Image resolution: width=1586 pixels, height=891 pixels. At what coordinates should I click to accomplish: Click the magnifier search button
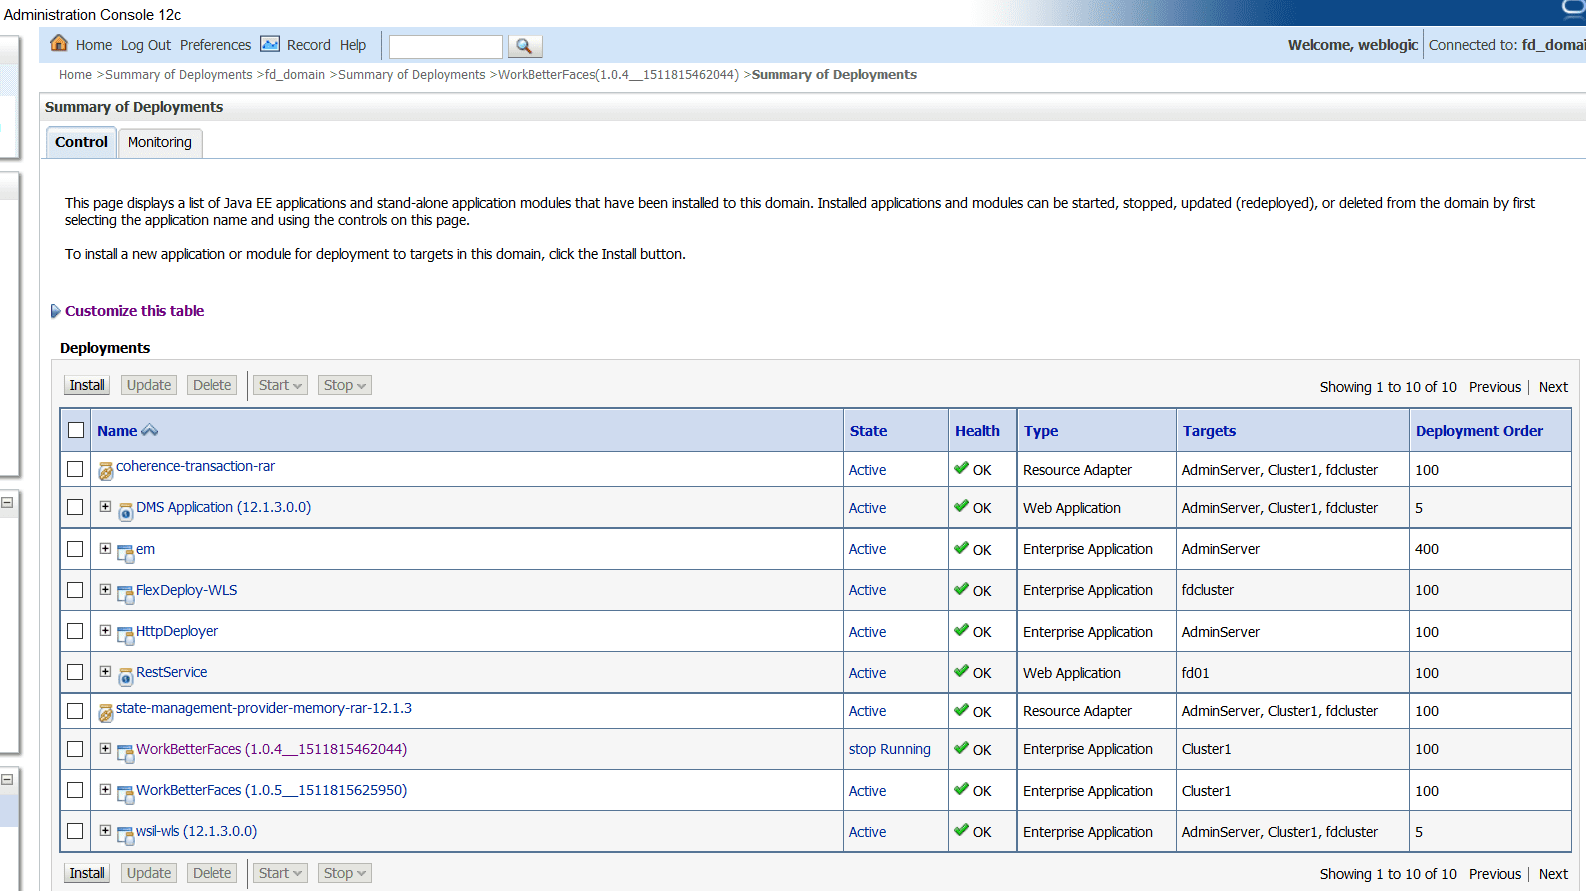(x=525, y=46)
